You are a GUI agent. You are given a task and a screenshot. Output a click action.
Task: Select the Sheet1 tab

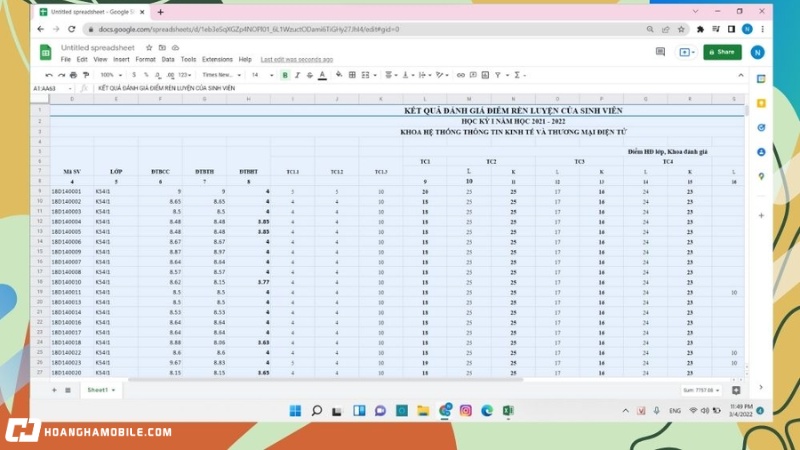click(101, 390)
